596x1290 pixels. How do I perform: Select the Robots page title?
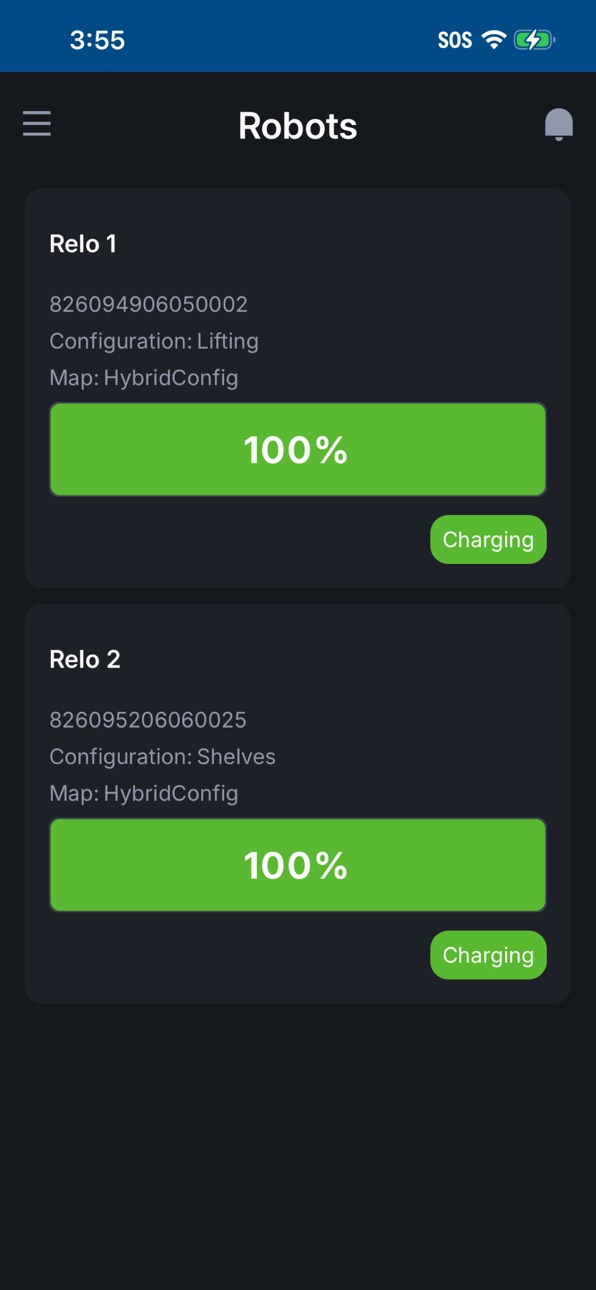tap(298, 126)
